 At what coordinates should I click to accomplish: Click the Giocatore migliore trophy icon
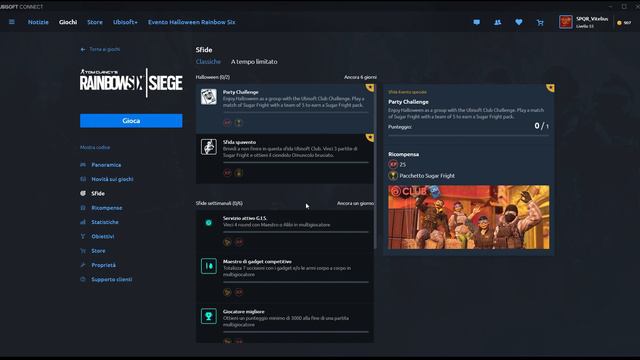click(x=209, y=316)
